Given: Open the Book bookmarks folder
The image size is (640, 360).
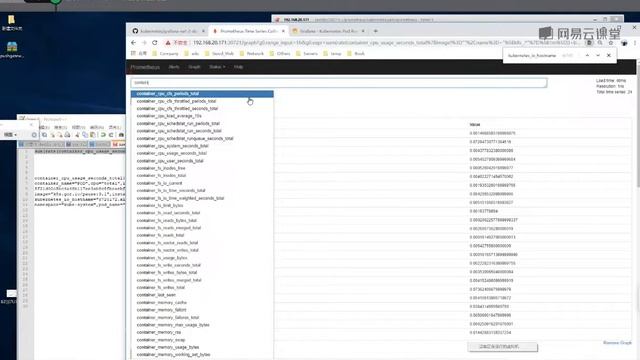Looking at the screenshot, I should (x=356, y=53).
